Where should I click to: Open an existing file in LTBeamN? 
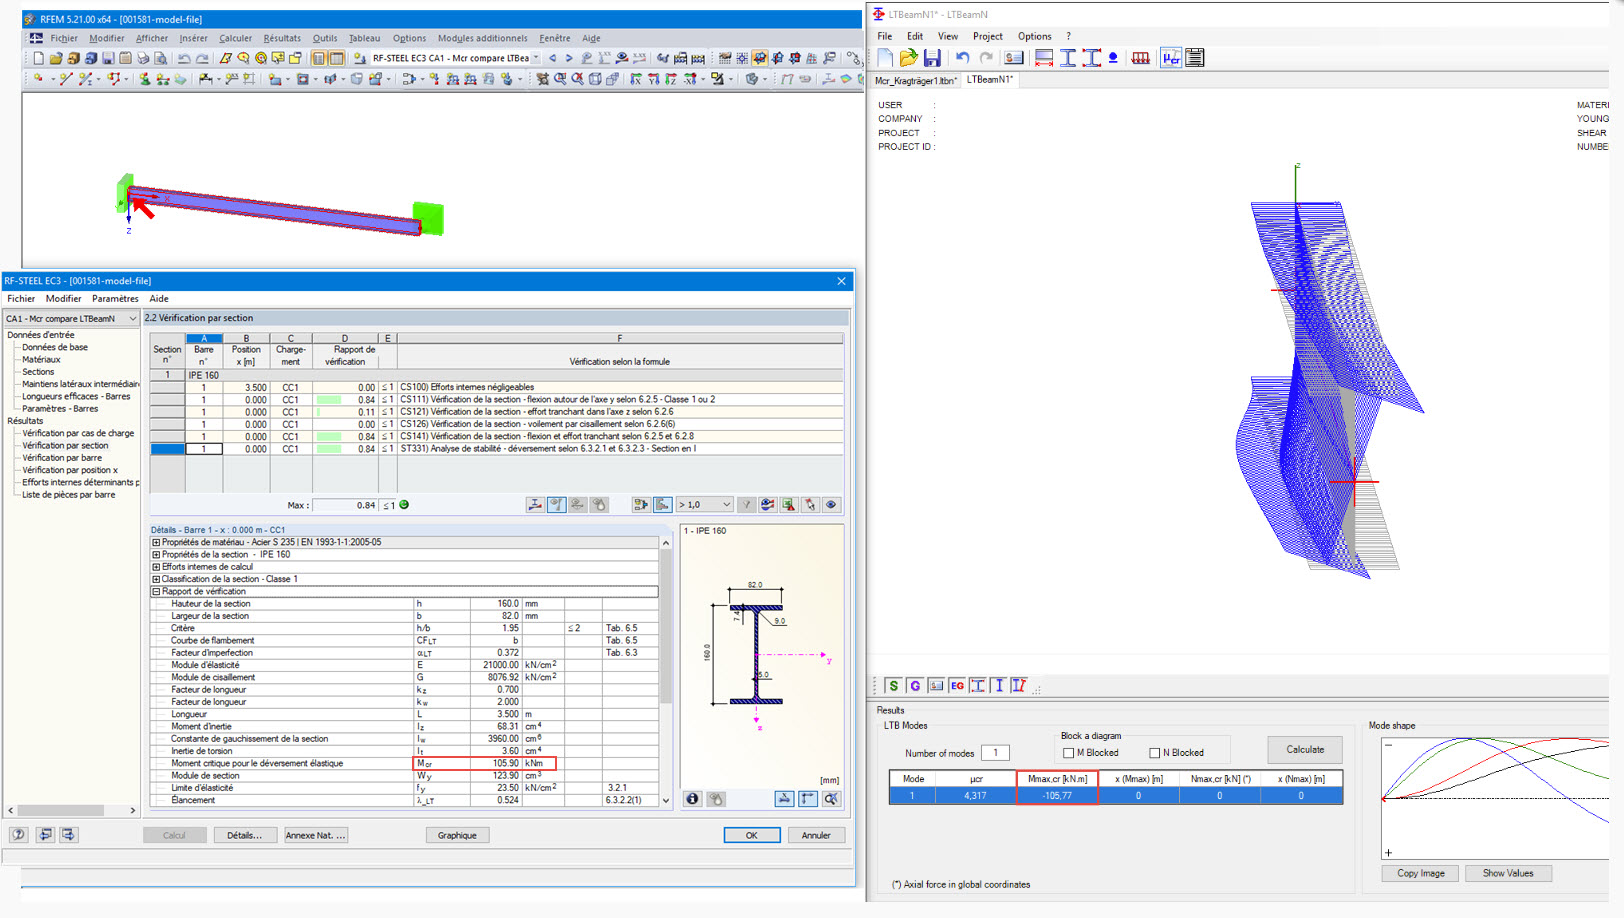(x=909, y=57)
